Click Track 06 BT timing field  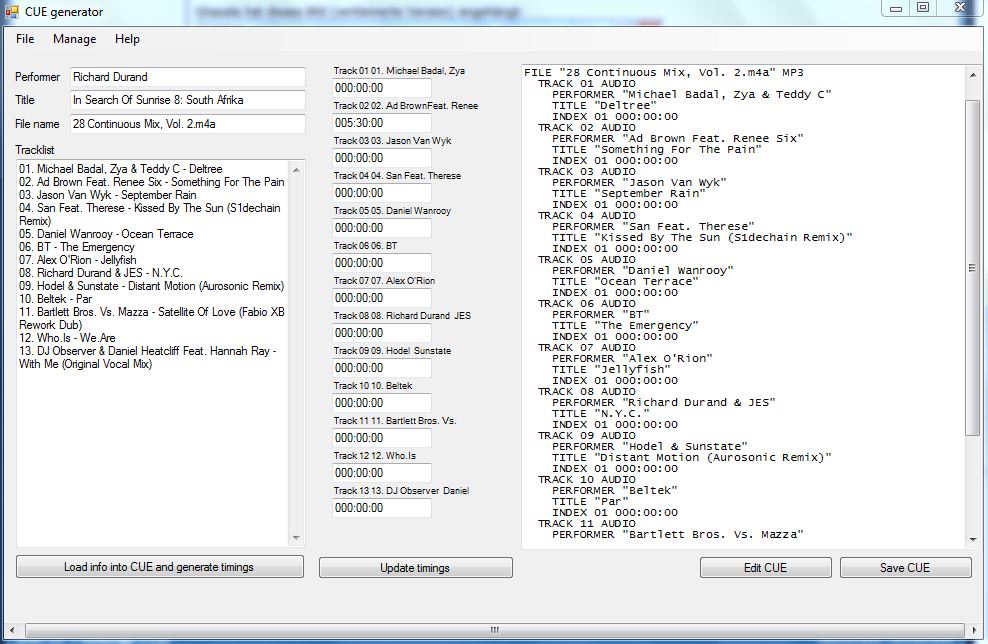coord(381,263)
